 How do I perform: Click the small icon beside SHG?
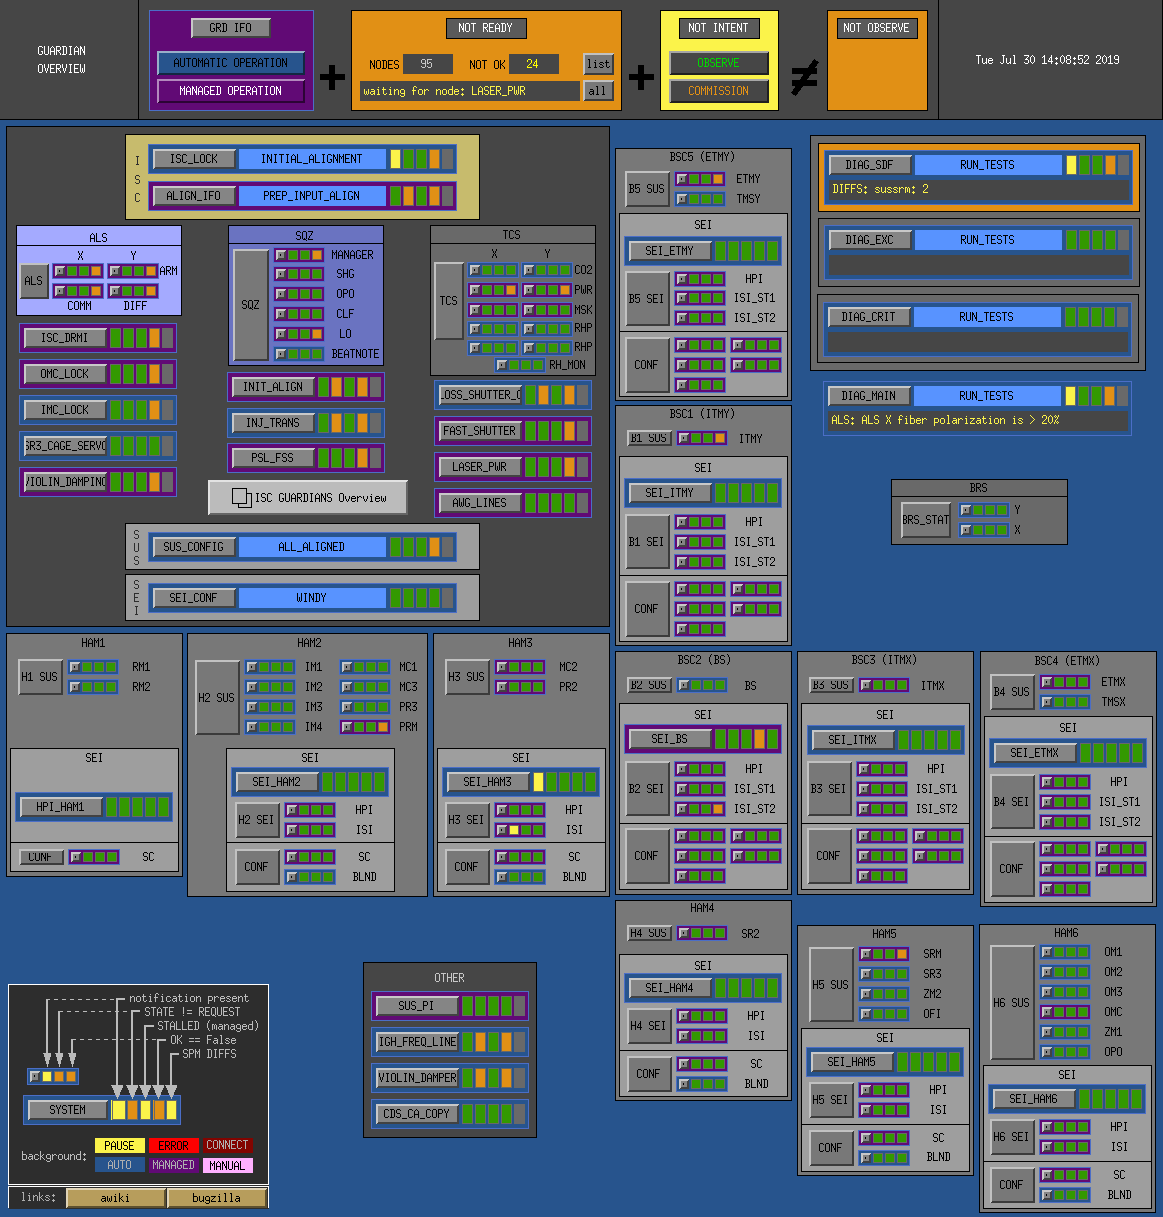pyautogui.click(x=281, y=274)
